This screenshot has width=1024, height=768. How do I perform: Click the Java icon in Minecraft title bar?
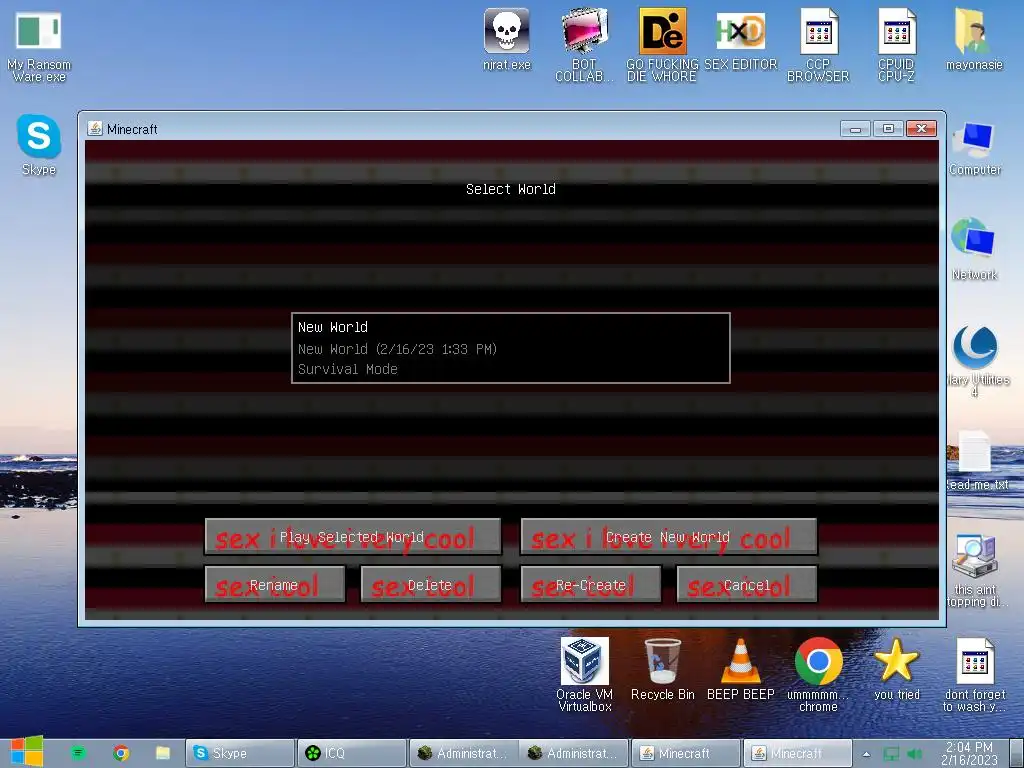point(95,129)
